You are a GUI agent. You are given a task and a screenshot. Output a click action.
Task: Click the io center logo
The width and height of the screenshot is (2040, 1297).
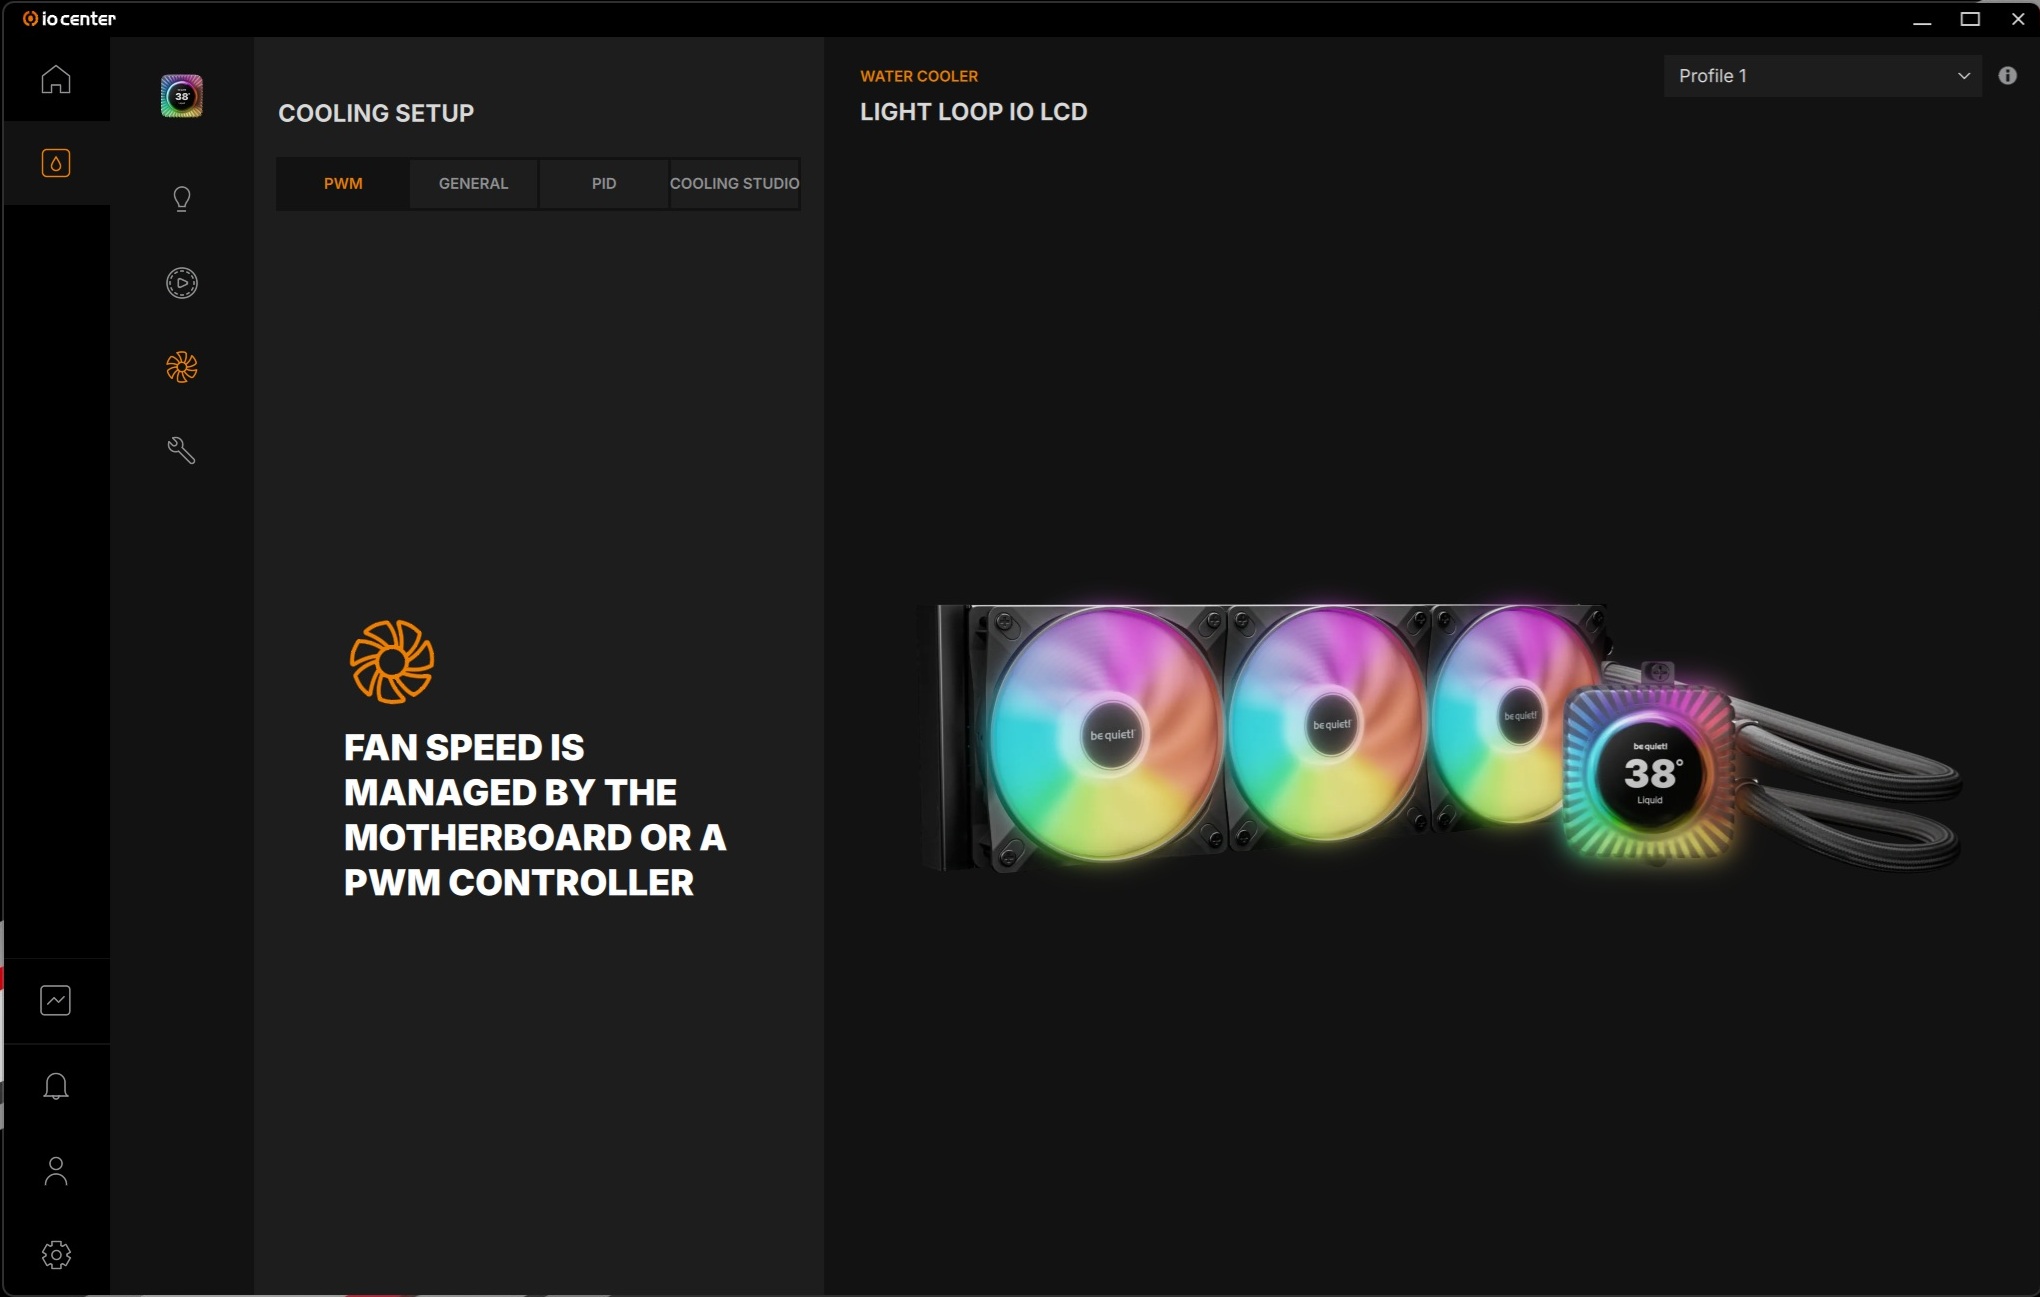click(x=69, y=19)
